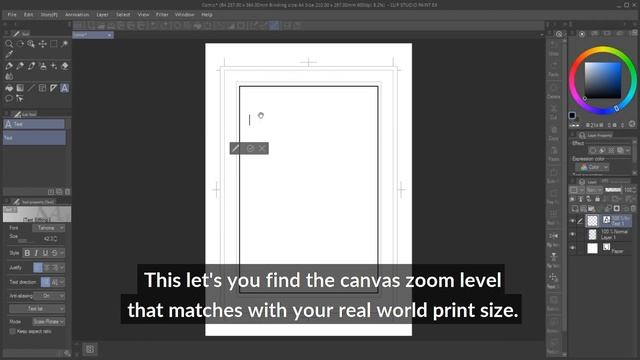Toggle Underline text style
The height and width of the screenshot is (360, 640).
tap(45, 253)
